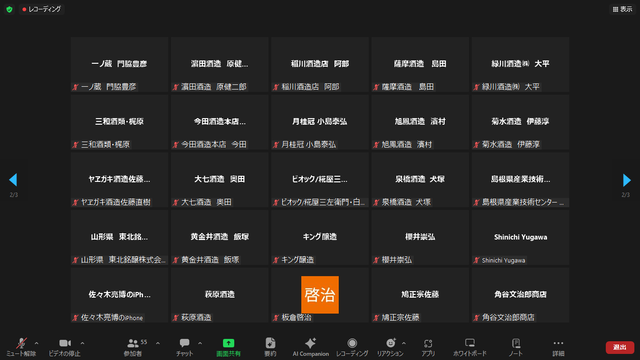
Task: Select ヤヱガキ酒造佐藤直樹 participant tile
Action: click(x=120, y=180)
